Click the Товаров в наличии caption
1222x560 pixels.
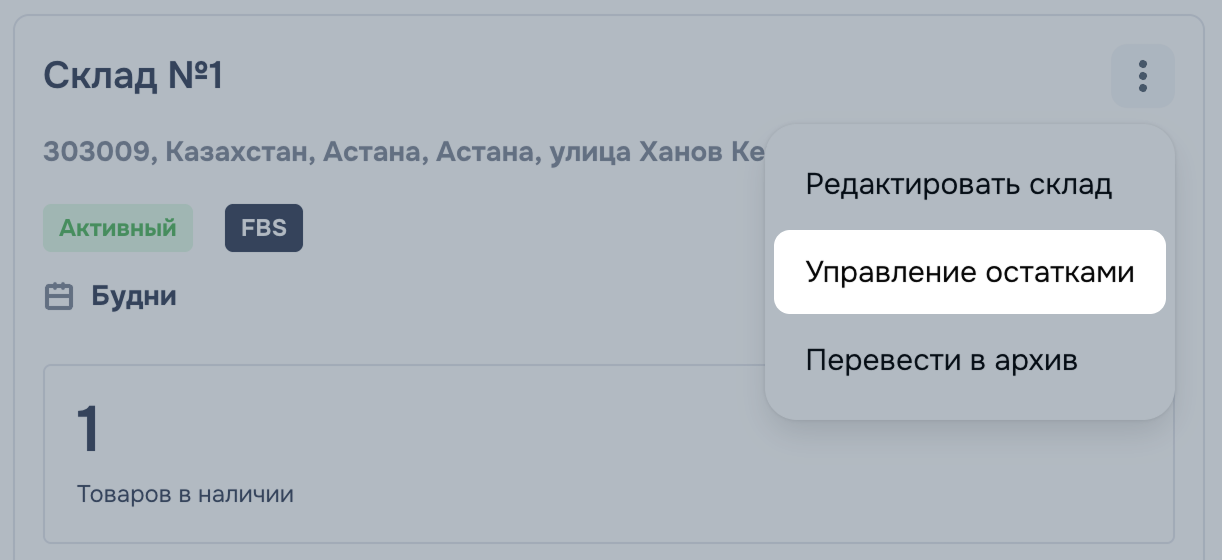[x=185, y=494]
